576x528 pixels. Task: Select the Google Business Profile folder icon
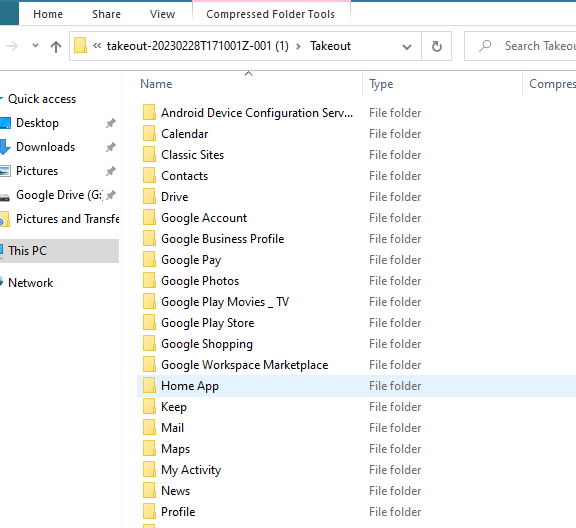(149, 238)
